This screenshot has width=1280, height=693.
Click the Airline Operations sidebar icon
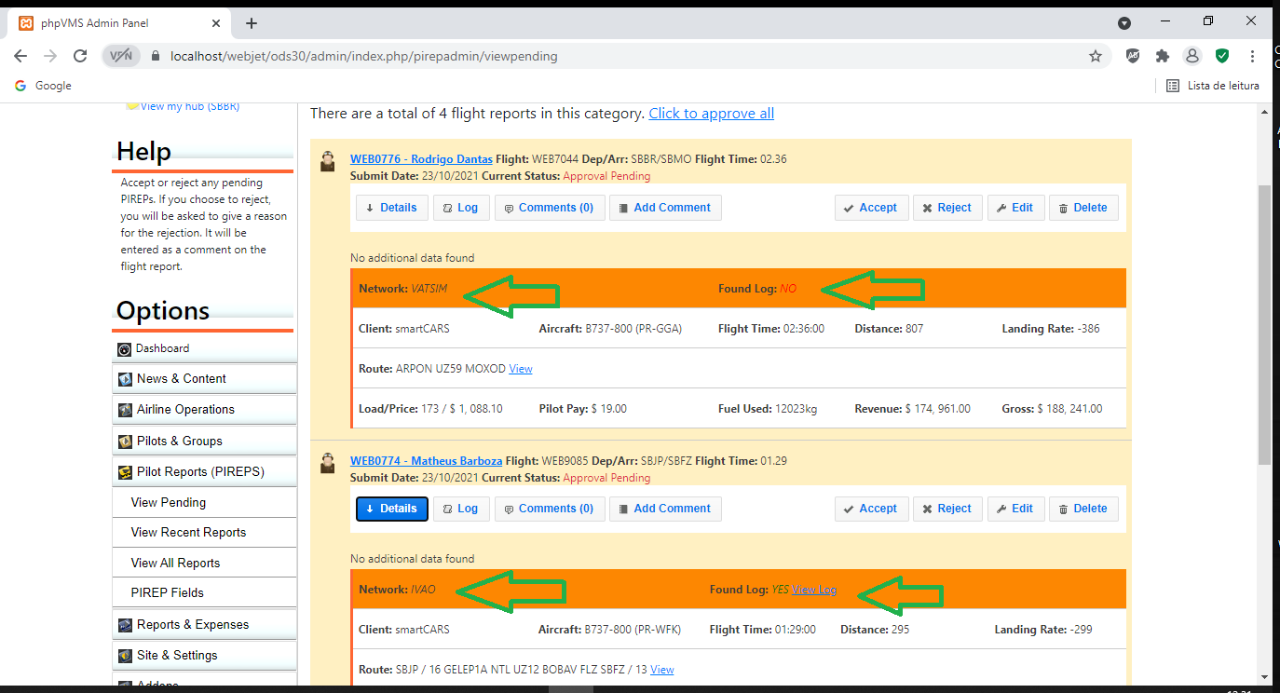[x=125, y=410]
